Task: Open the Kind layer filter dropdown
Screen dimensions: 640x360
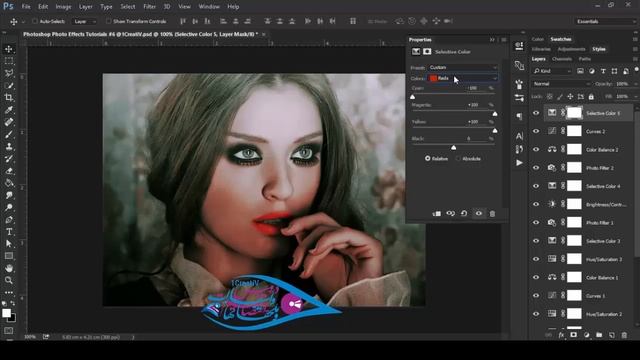Action: click(x=552, y=71)
